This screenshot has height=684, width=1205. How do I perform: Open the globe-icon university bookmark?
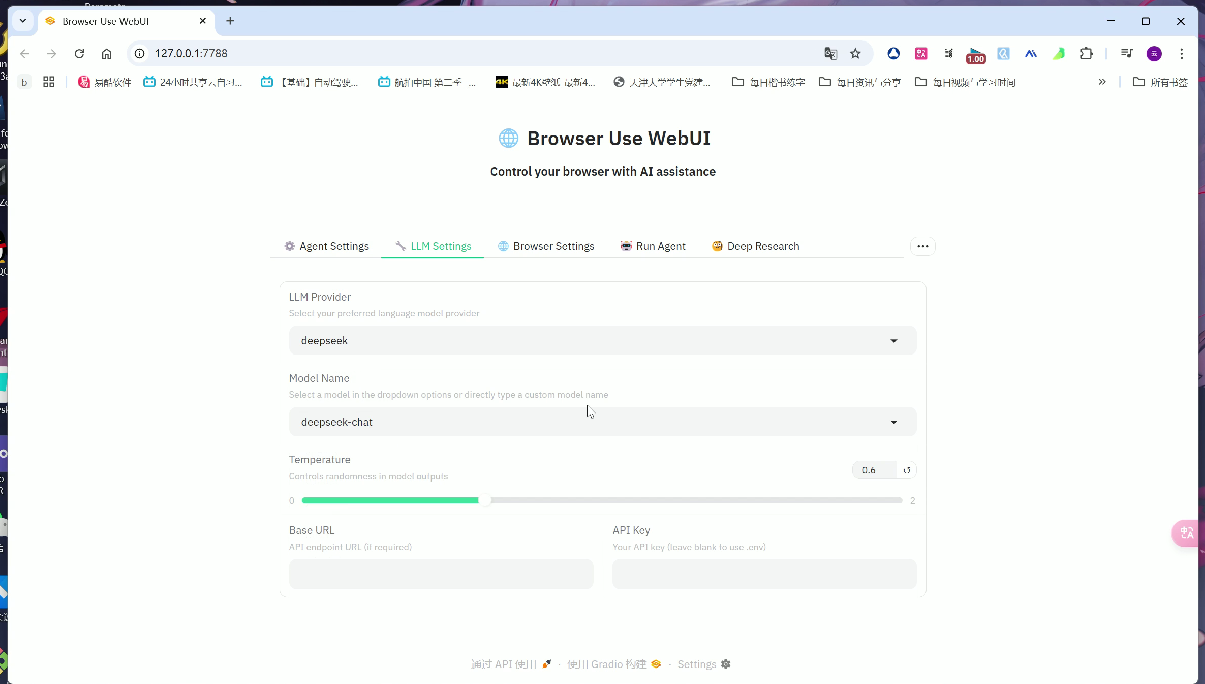pyautogui.click(x=662, y=82)
